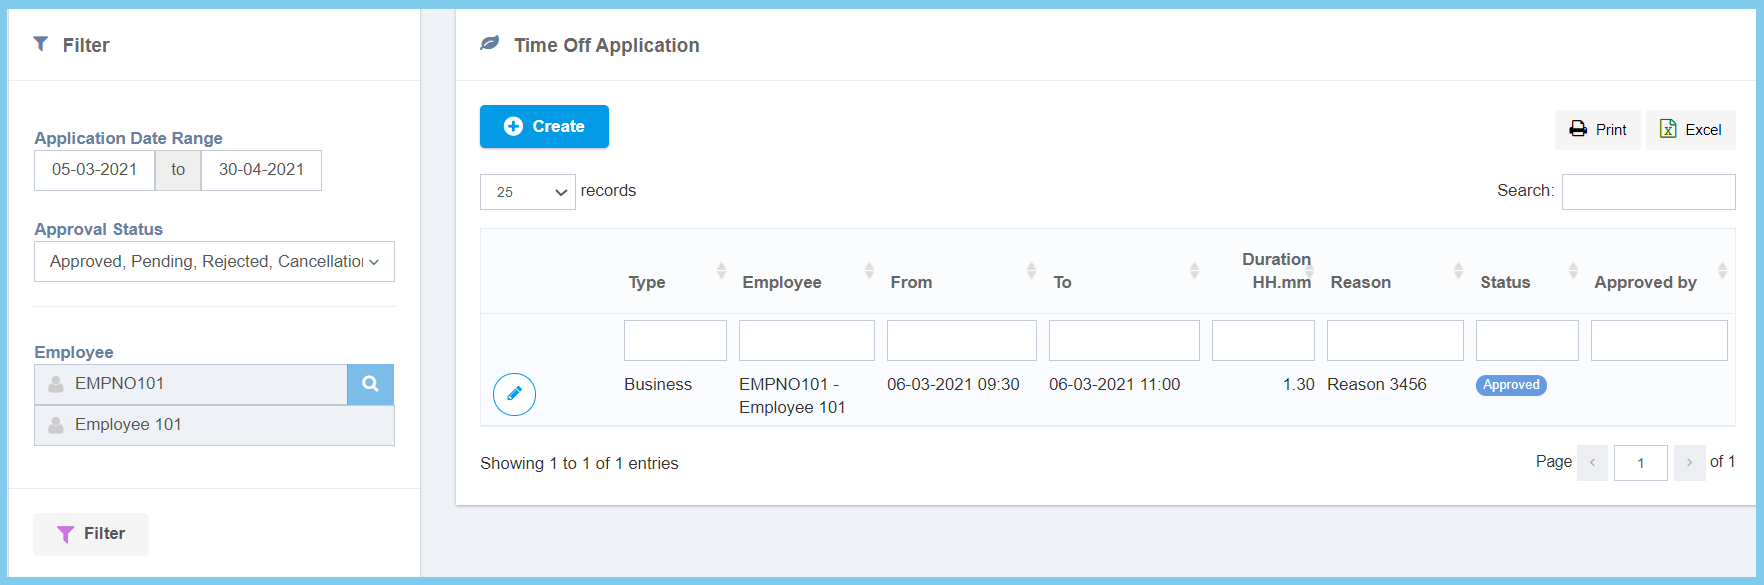Sort table by From column arrows
This screenshot has height=585, width=1764.
tap(1031, 271)
